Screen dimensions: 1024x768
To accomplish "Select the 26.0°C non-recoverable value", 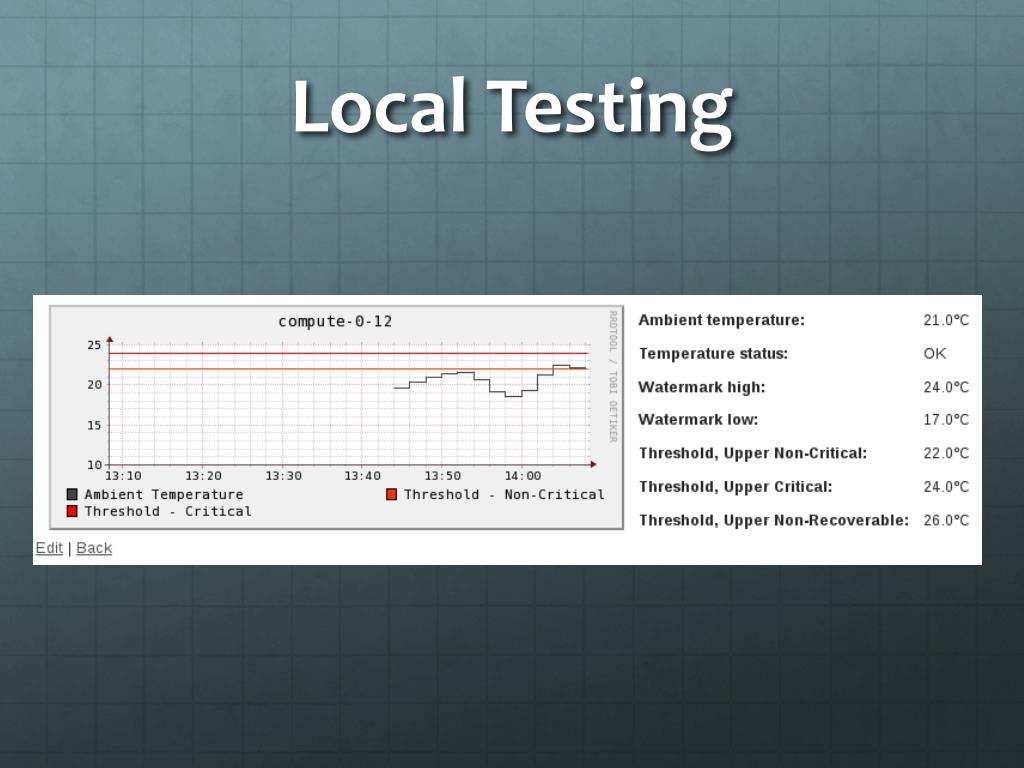I will tap(946, 520).
